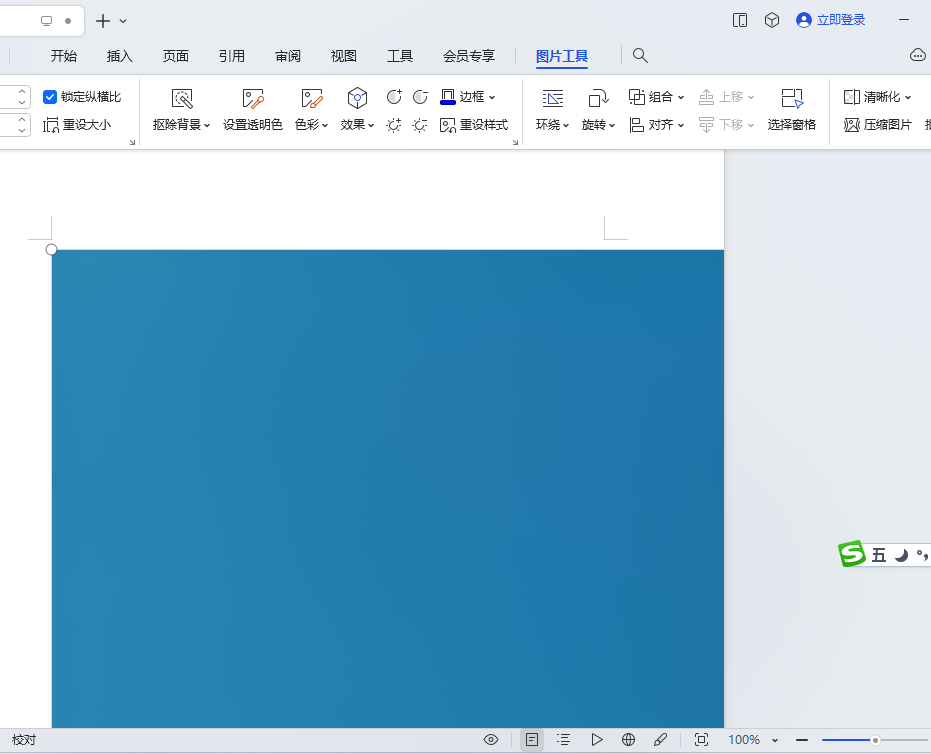Switch to the 插入 tab
This screenshot has height=754, width=931.
[x=119, y=56]
